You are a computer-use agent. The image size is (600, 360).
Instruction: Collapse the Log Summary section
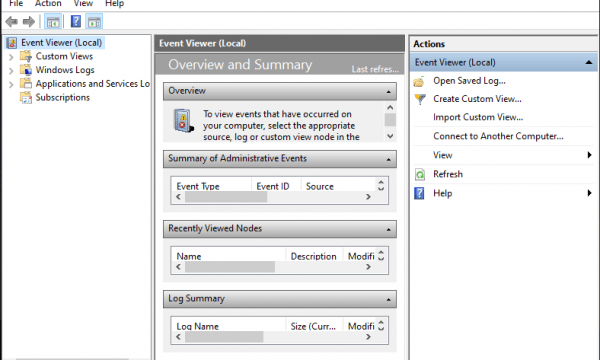coord(388,300)
